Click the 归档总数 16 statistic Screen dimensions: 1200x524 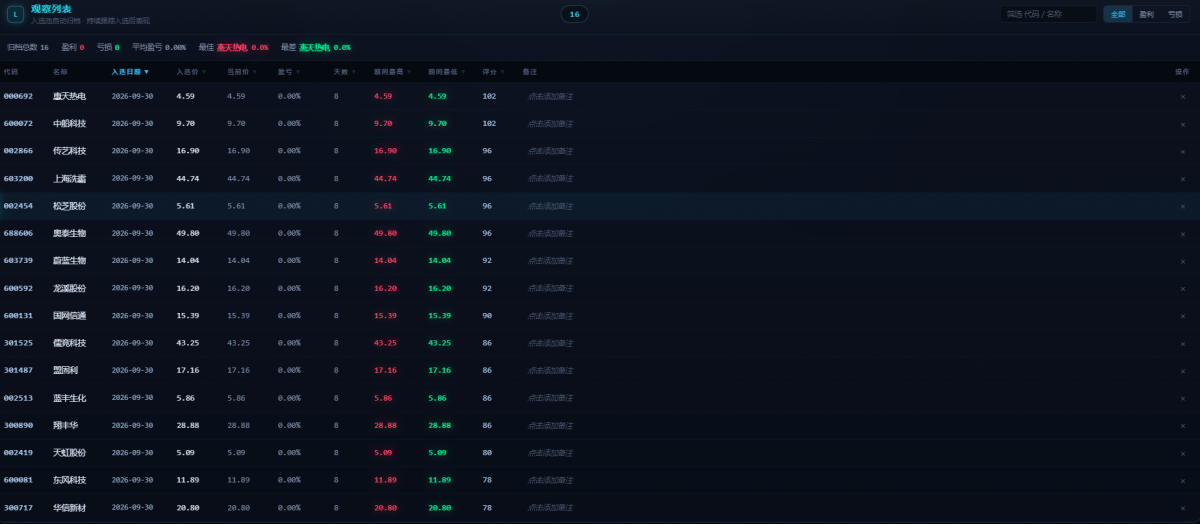tap(28, 47)
